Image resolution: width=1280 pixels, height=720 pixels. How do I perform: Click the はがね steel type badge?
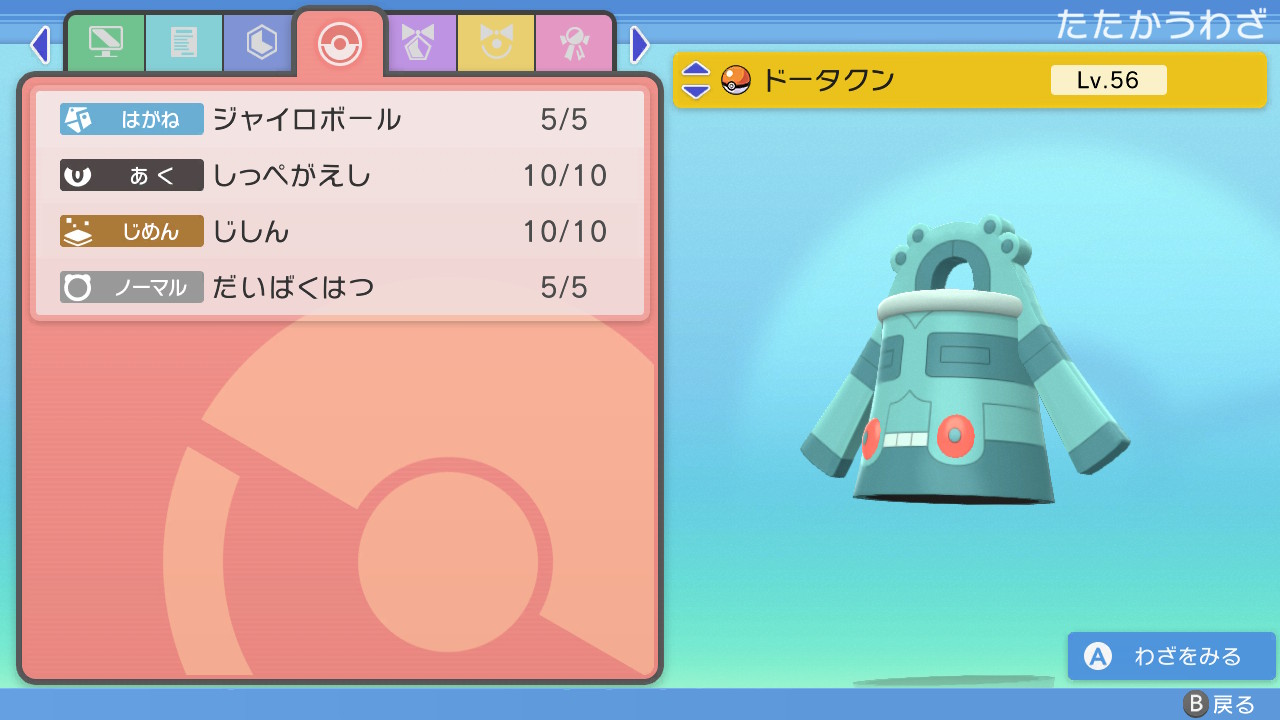click(132, 120)
